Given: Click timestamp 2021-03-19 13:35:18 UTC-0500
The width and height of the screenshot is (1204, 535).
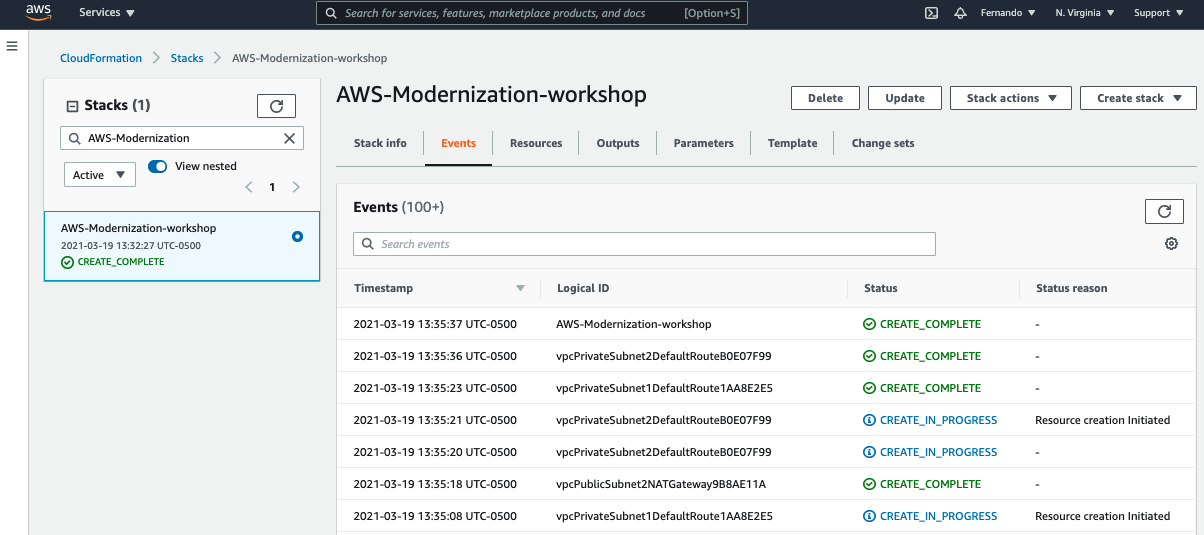Looking at the screenshot, I should (x=435, y=484).
